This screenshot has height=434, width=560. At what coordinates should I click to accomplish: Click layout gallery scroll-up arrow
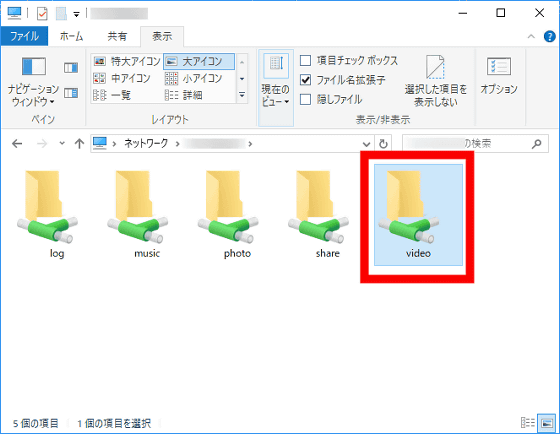click(242, 62)
